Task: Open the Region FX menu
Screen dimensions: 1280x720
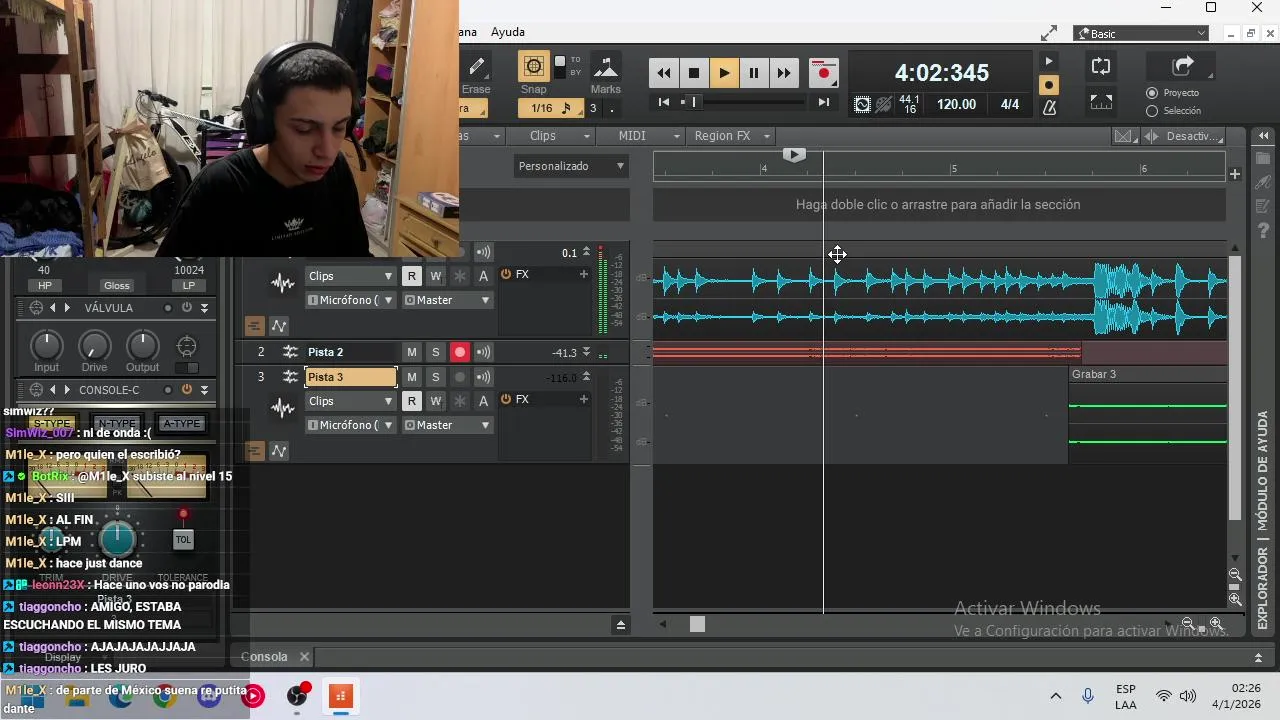Action: pyautogui.click(x=732, y=136)
